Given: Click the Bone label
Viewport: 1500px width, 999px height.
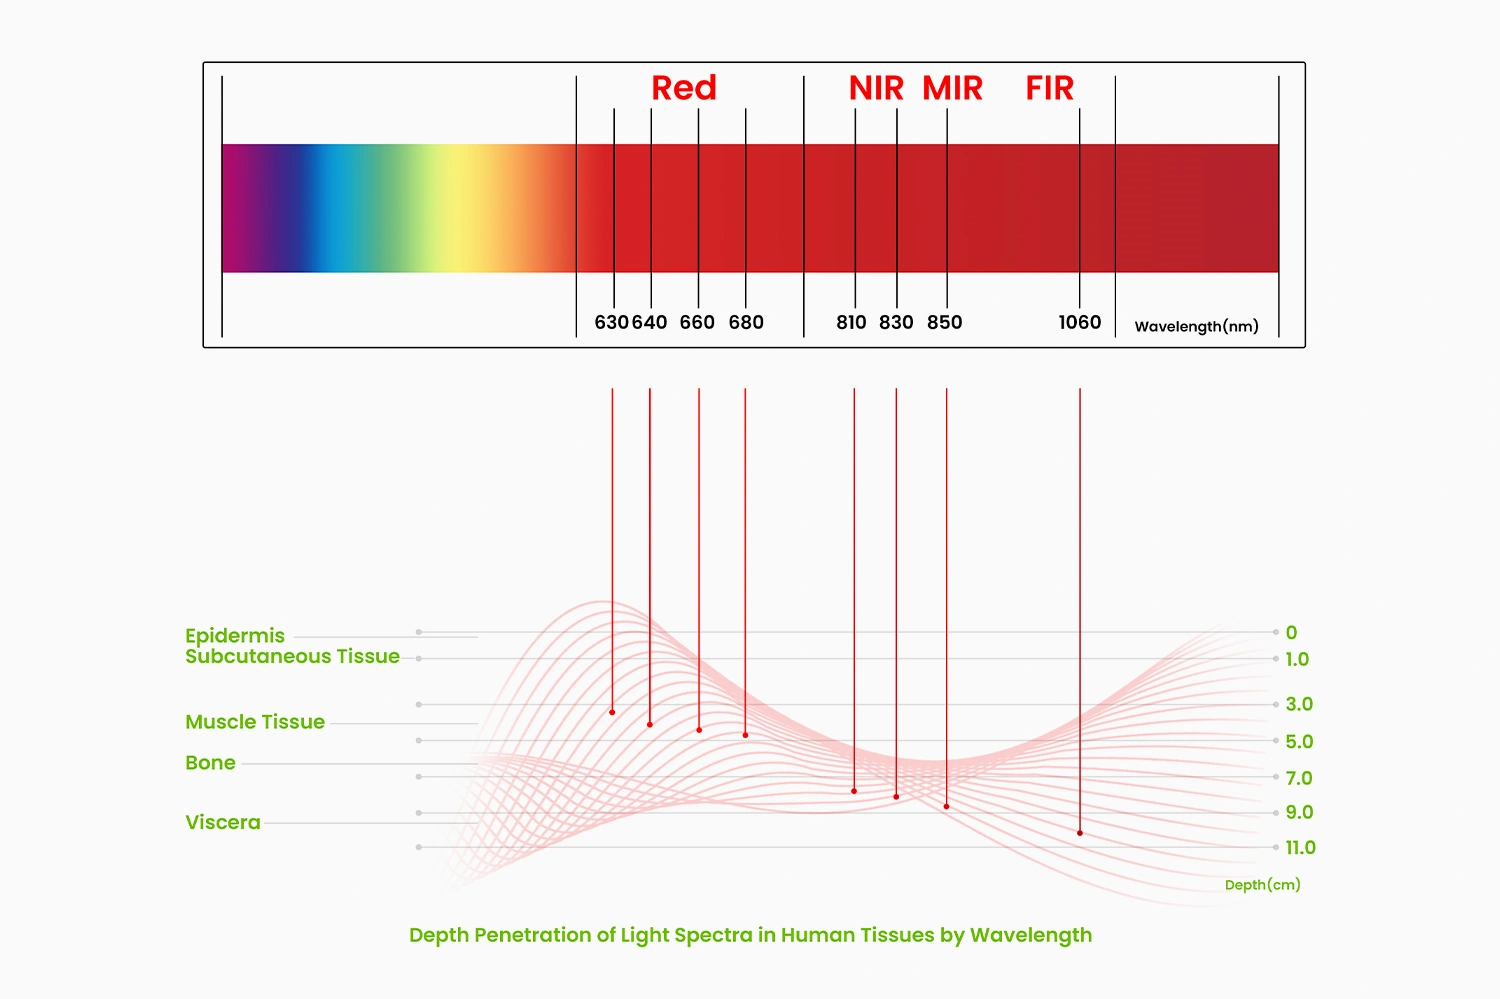Looking at the screenshot, I should 210,763.
